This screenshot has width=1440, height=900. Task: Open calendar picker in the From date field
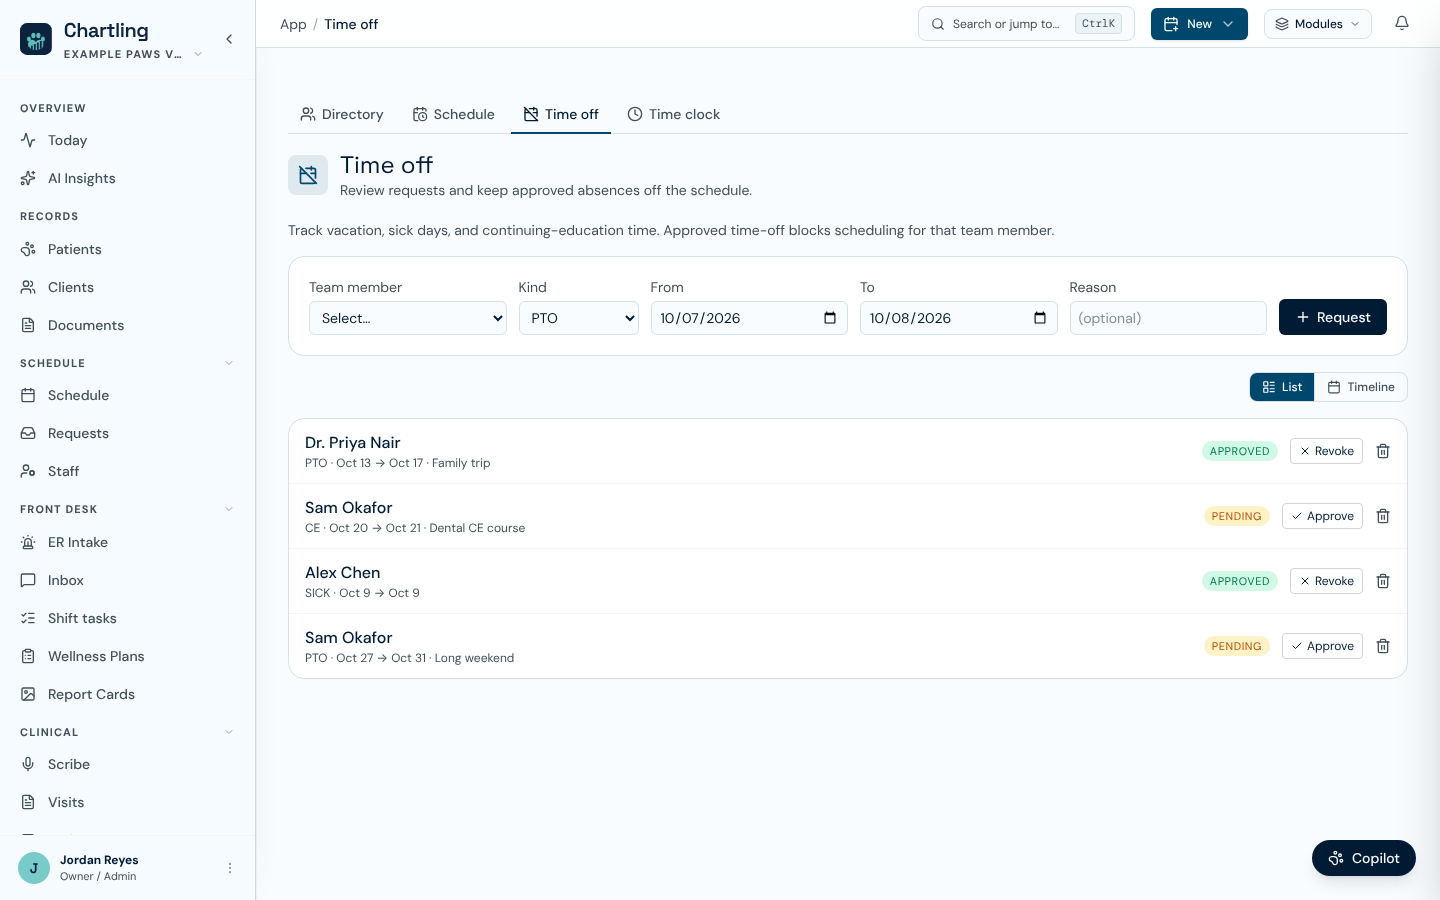click(830, 318)
